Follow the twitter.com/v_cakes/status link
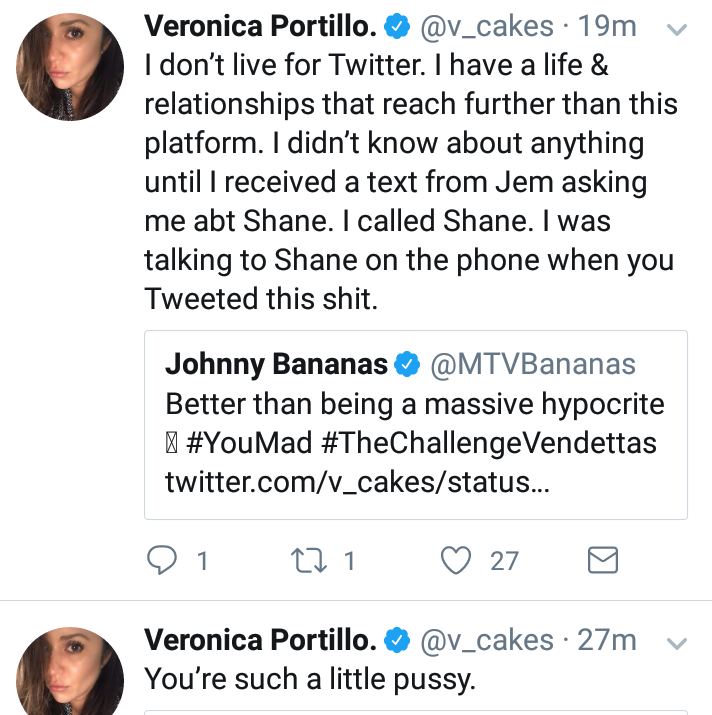This screenshot has width=712, height=715. pyautogui.click(x=357, y=482)
